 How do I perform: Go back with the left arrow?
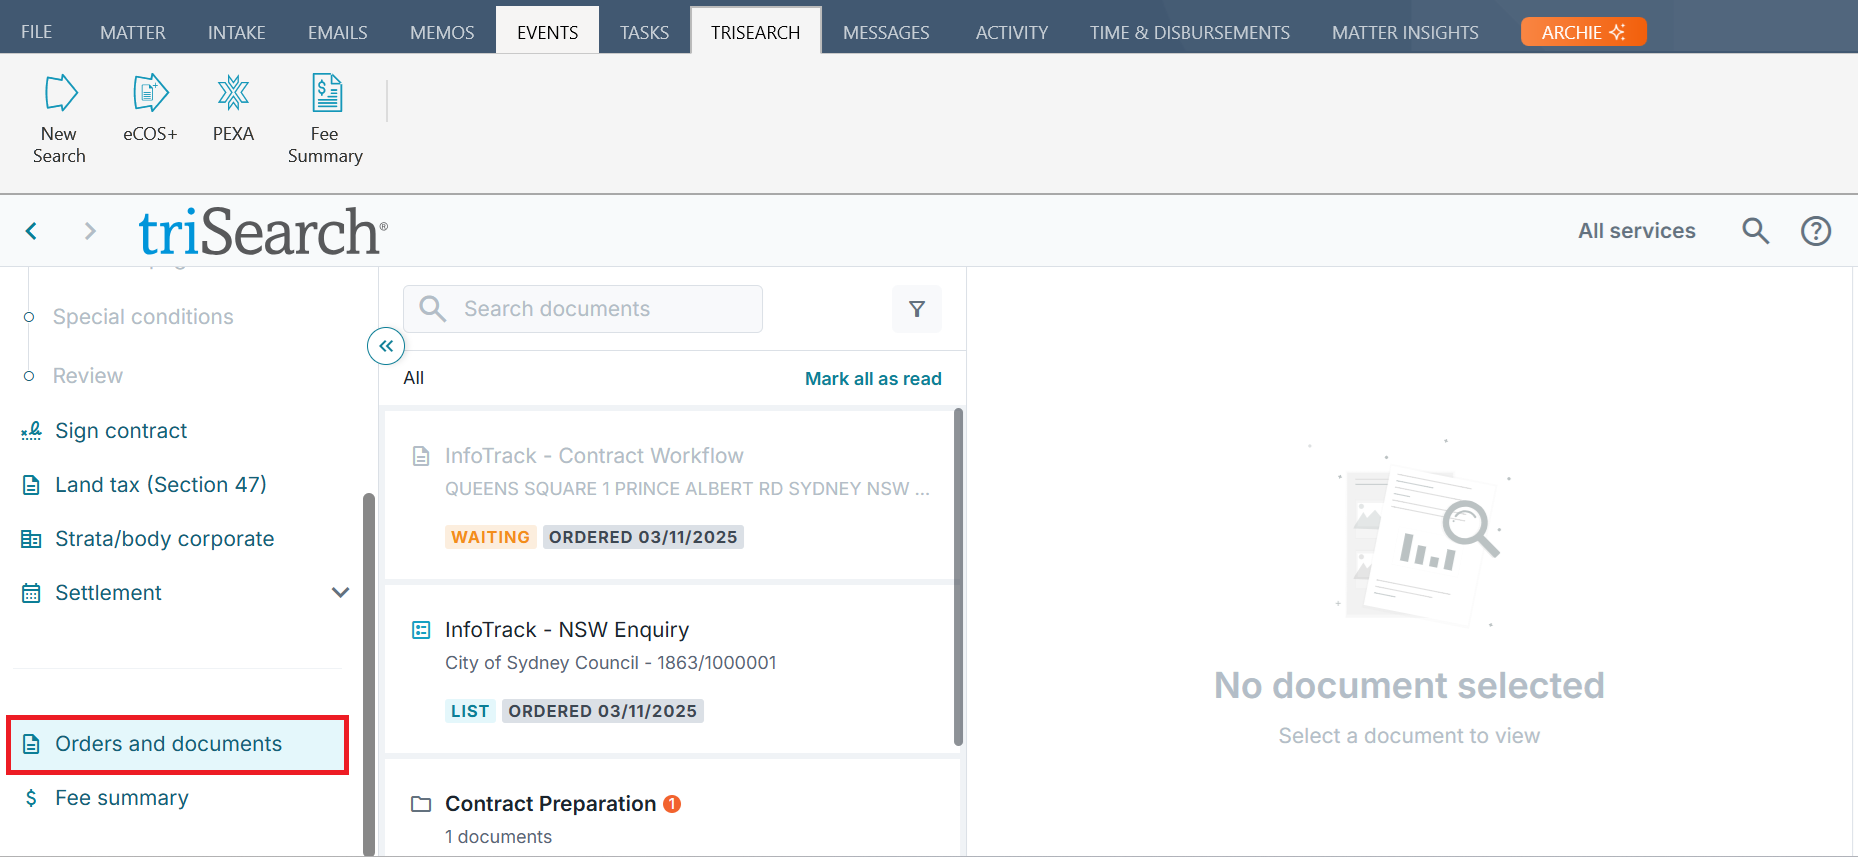click(x=32, y=231)
